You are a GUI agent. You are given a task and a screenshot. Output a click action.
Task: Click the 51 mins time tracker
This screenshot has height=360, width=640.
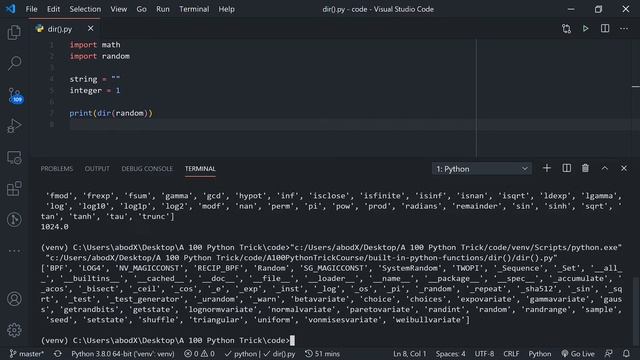322,354
